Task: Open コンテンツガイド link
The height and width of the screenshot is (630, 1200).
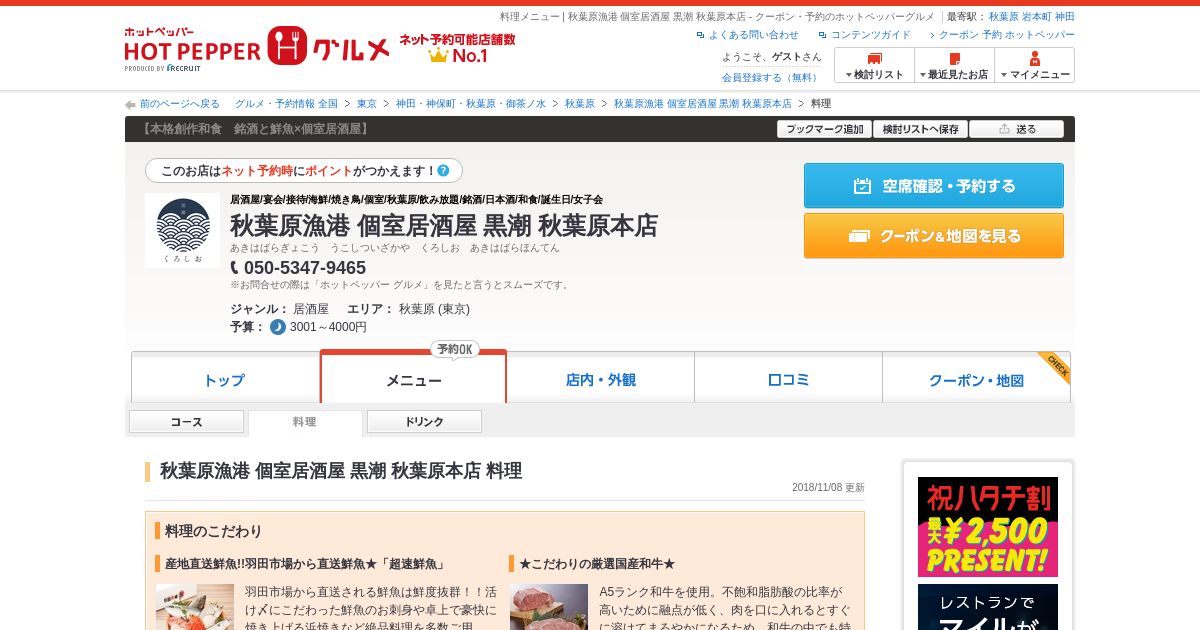Action: pos(870,35)
